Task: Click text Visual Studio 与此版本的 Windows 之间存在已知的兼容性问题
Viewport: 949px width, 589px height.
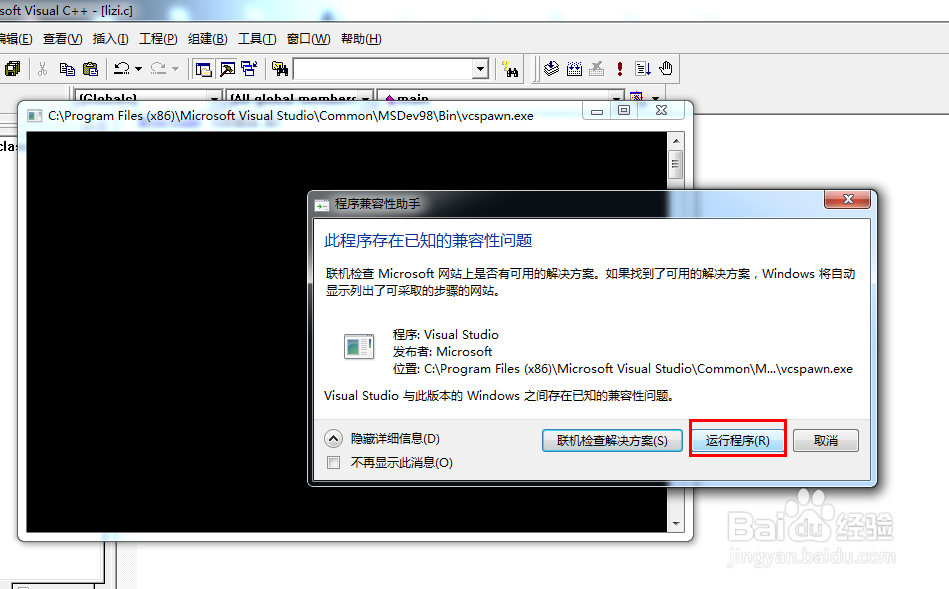Action: [x=499, y=396]
